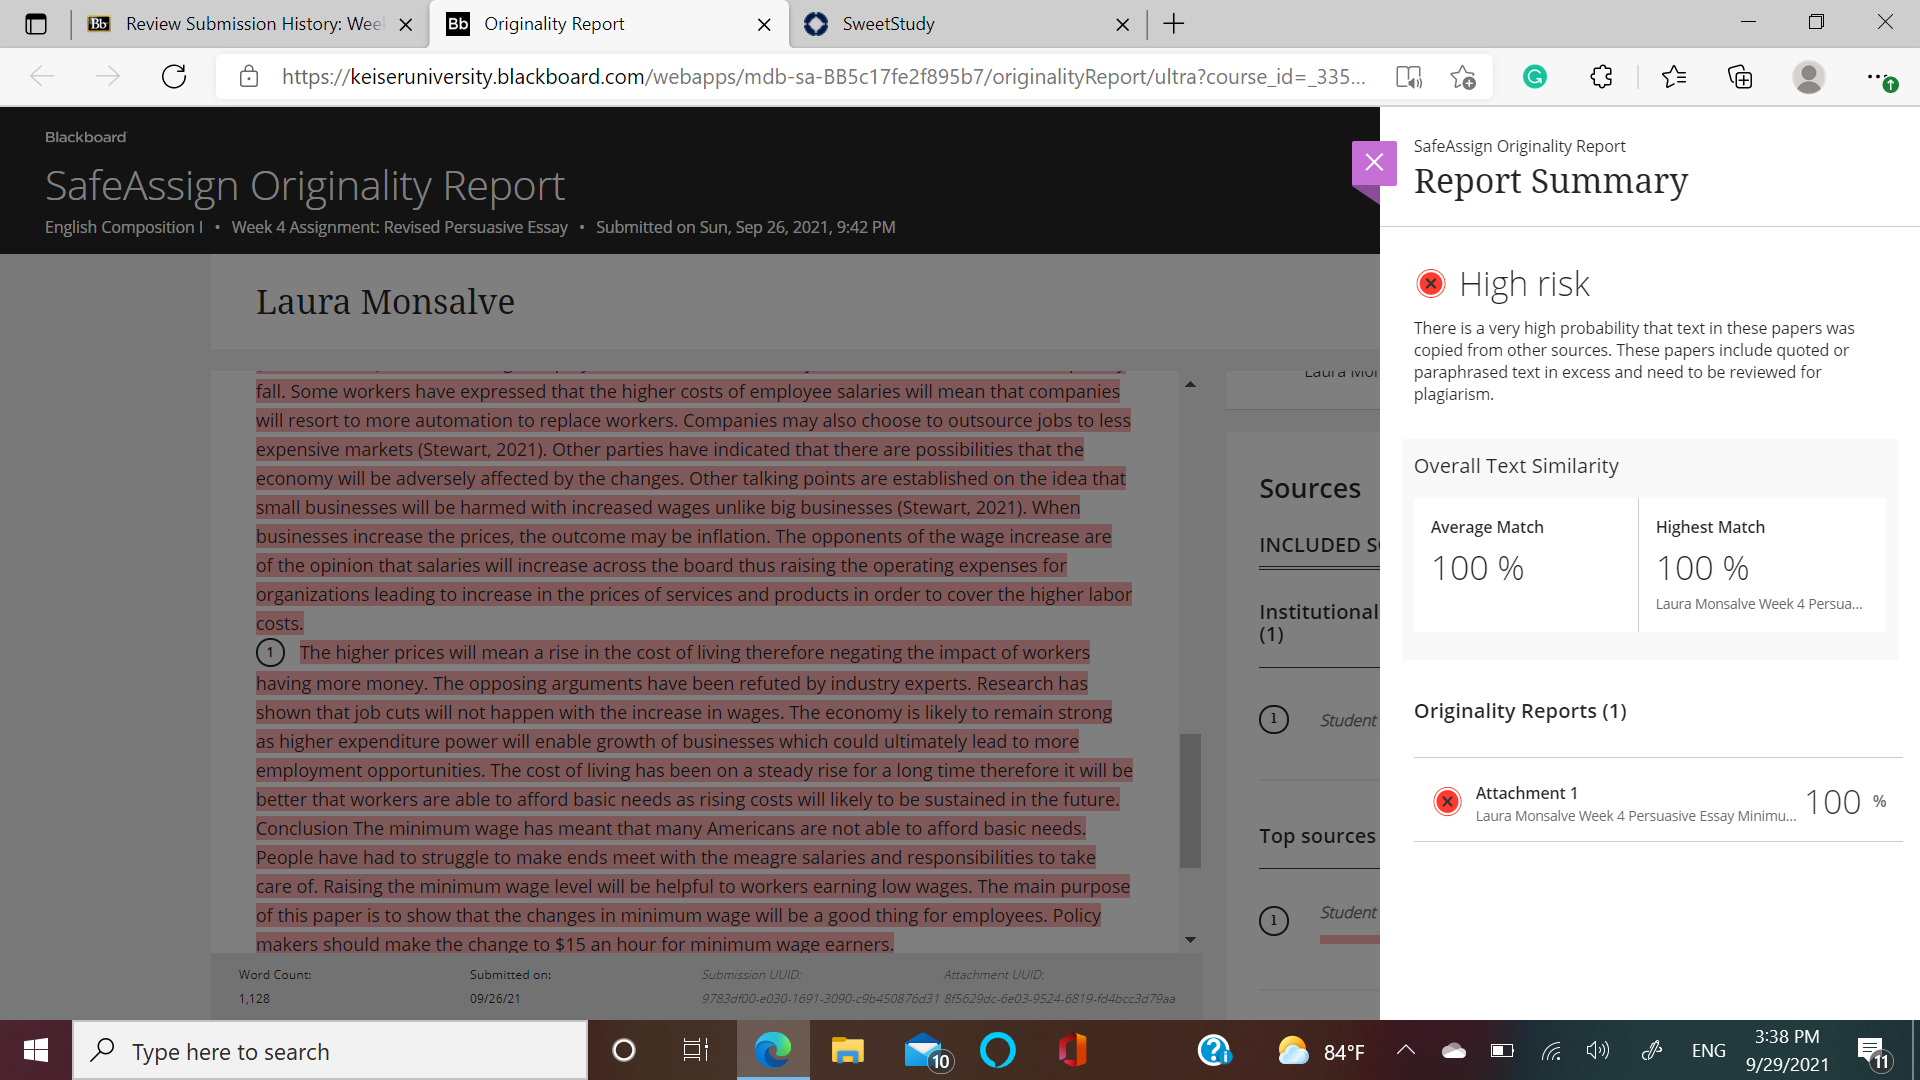Click the Submission UUID value

(820, 999)
